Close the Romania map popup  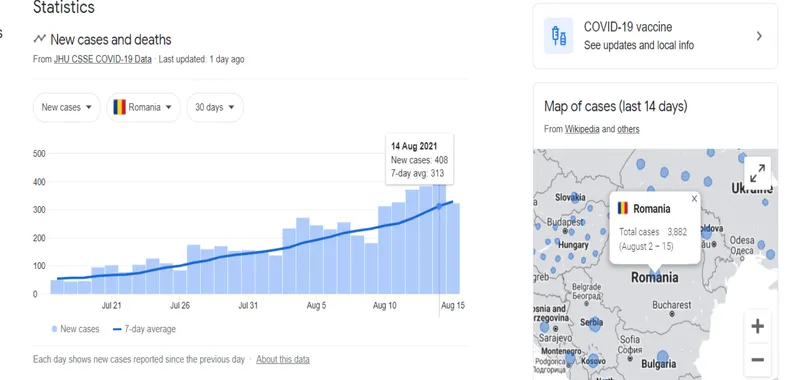[x=694, y=199]
